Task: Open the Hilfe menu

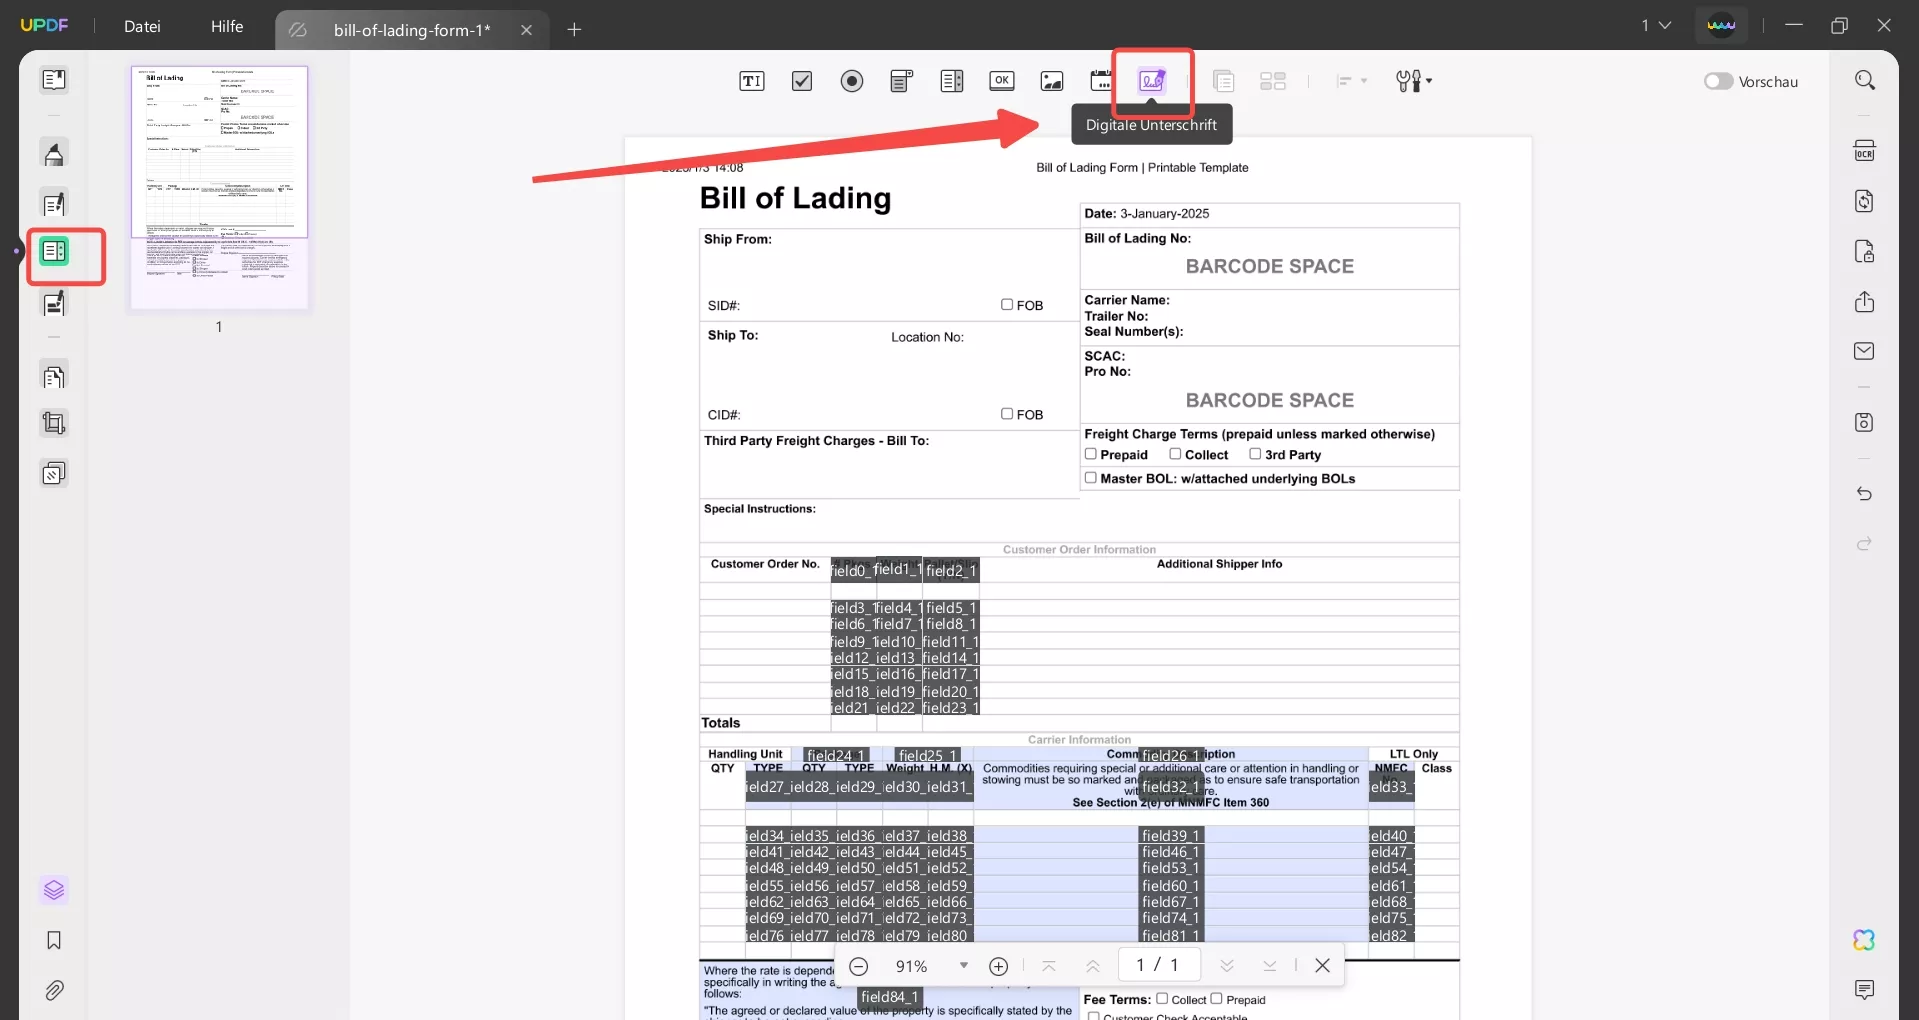Action: (227, 27)
